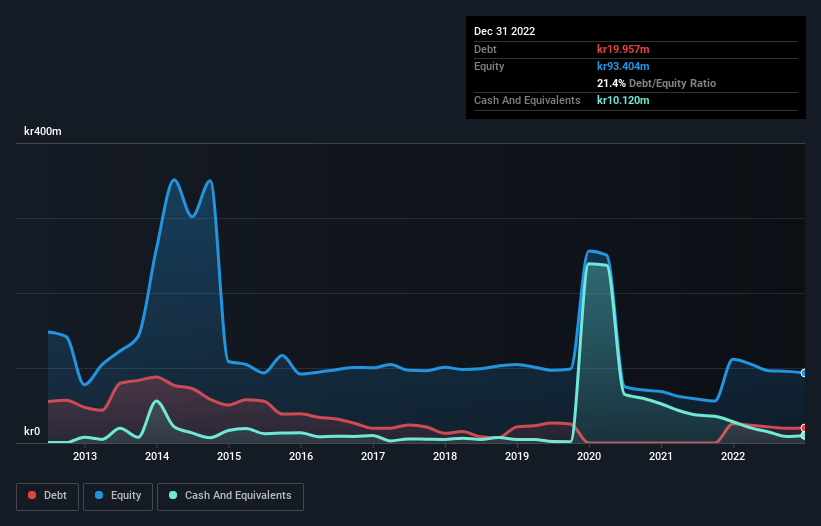Click the 2016 x-axis label
This screenshot has width=821, height=526.
point(301,456)
